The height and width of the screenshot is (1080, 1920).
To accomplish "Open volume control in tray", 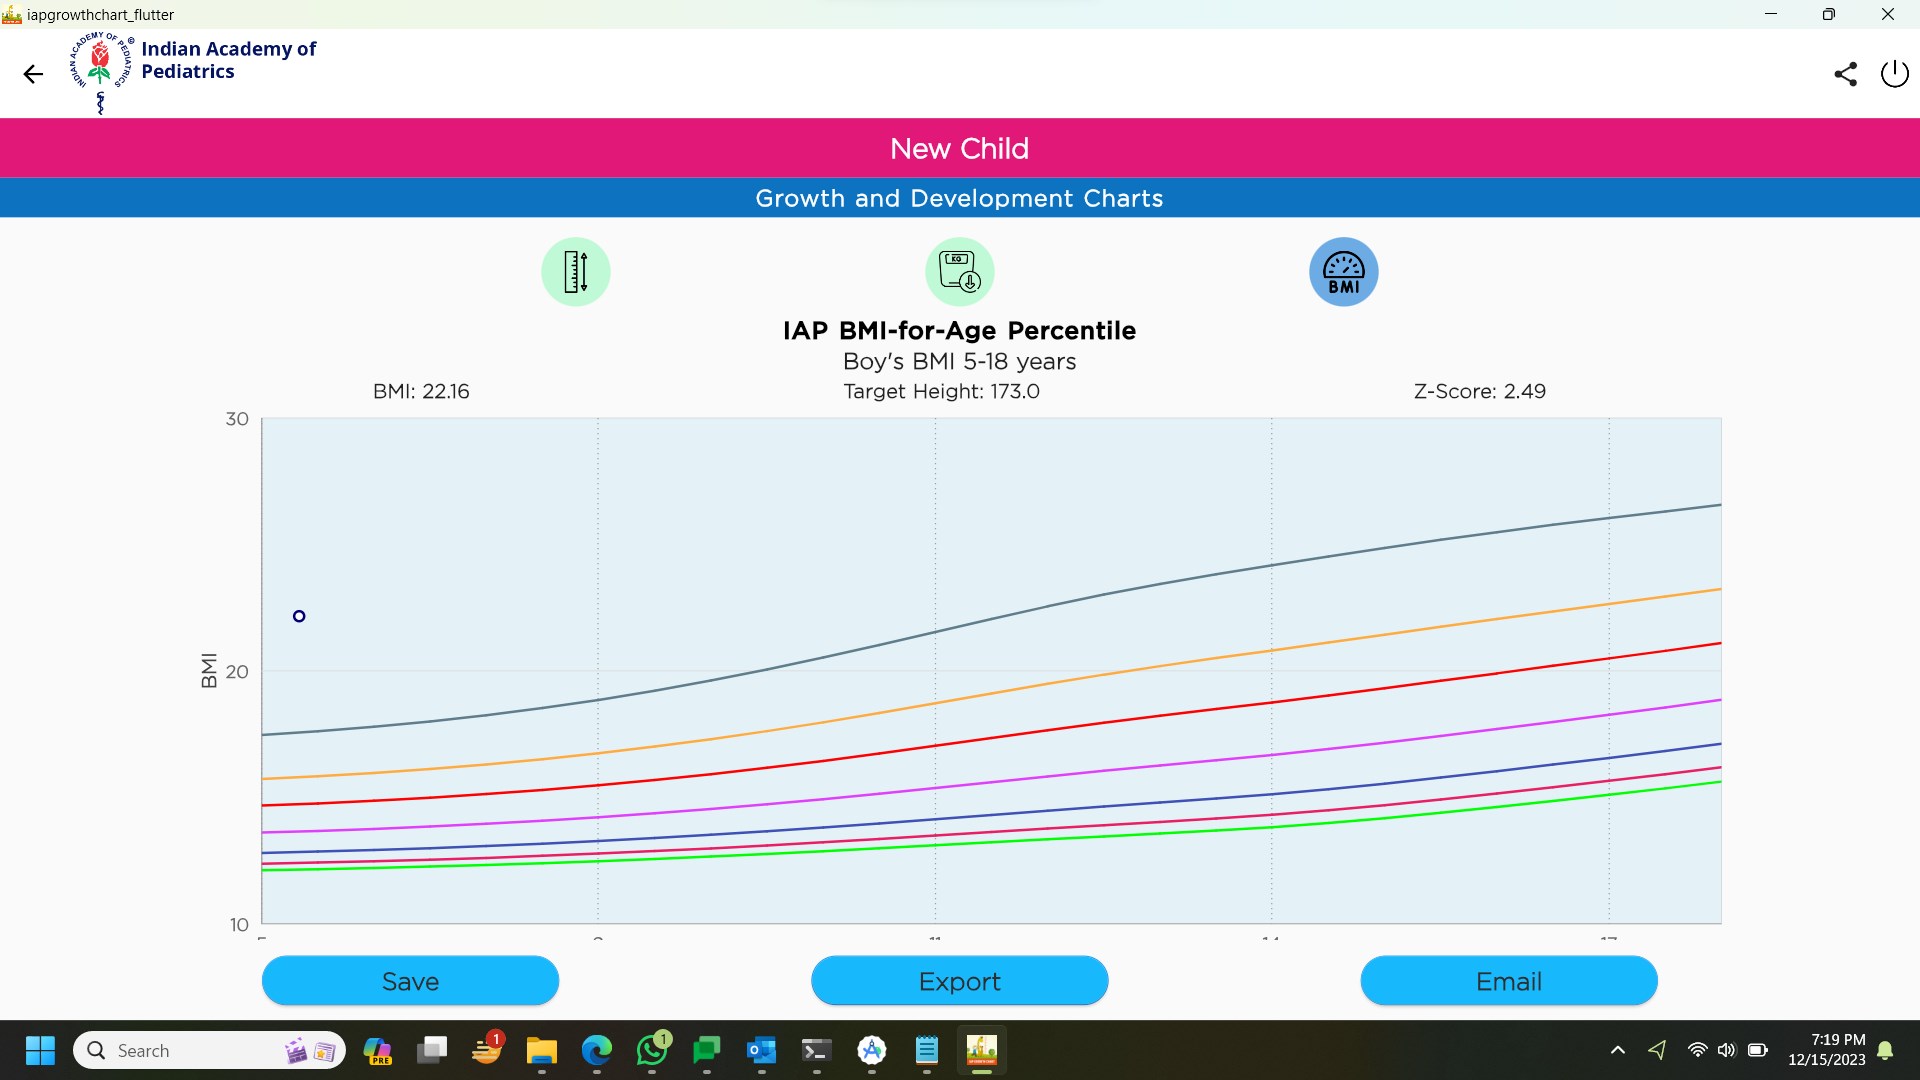I will point(1727,1050).
